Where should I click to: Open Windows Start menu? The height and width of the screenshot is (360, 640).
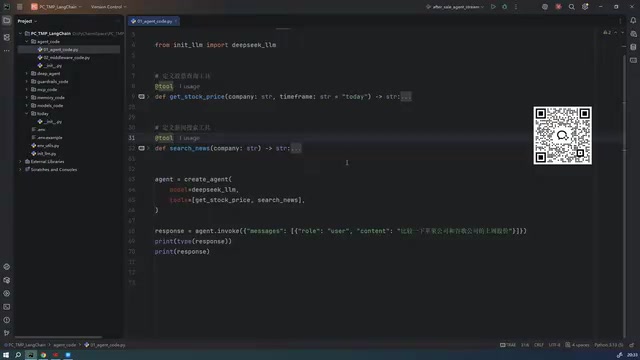pos(6,355)
